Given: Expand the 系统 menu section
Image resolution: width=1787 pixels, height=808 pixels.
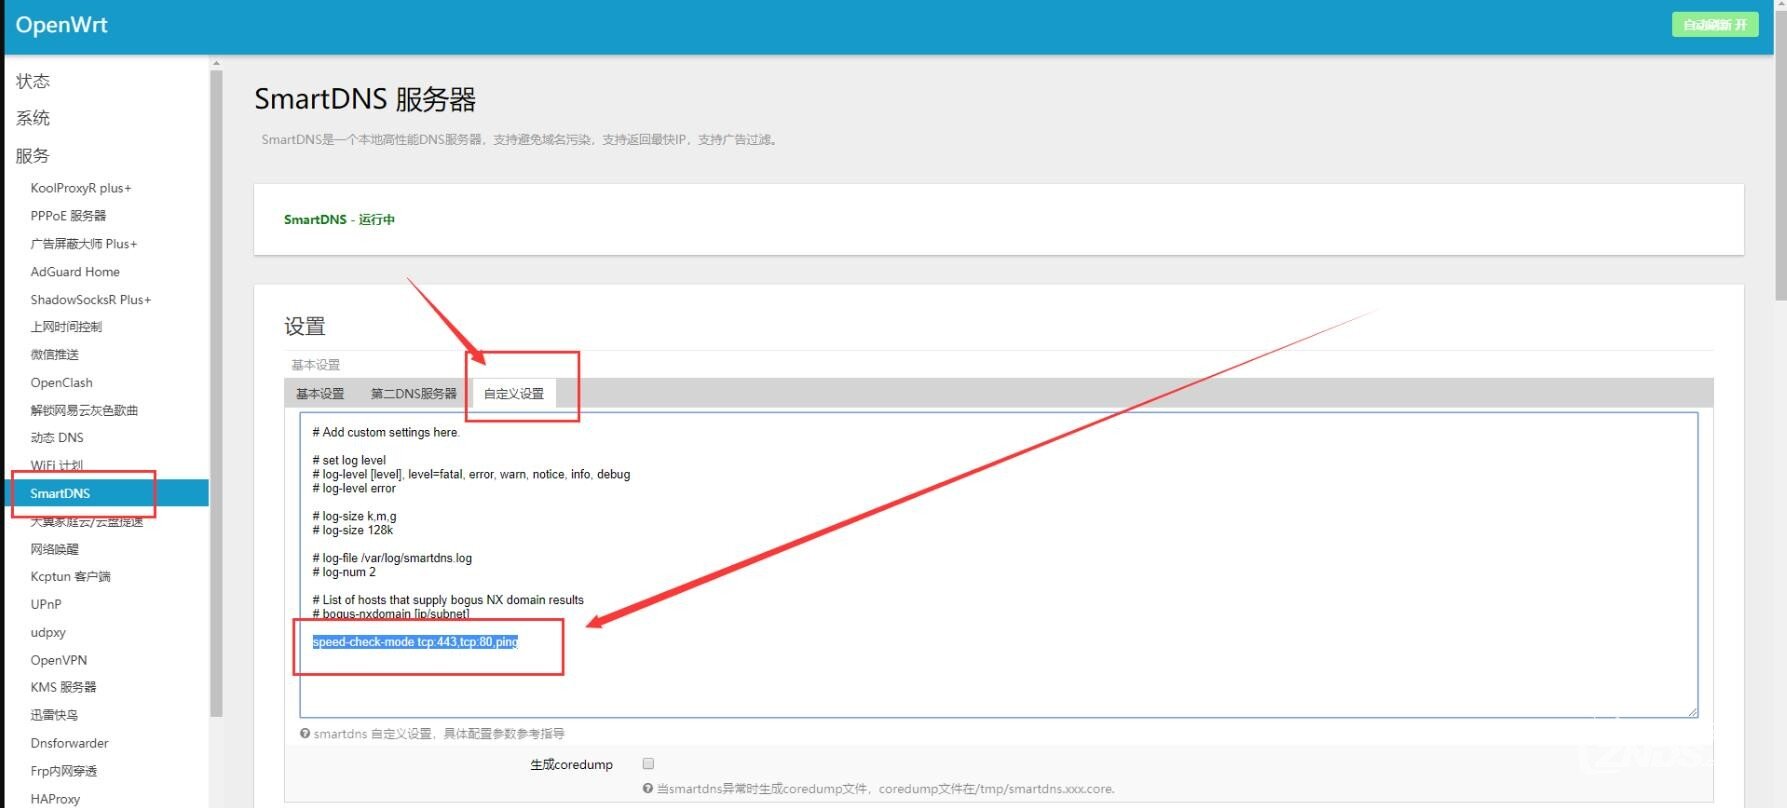Looking at the screenshot, I should [x=33, y=118].
